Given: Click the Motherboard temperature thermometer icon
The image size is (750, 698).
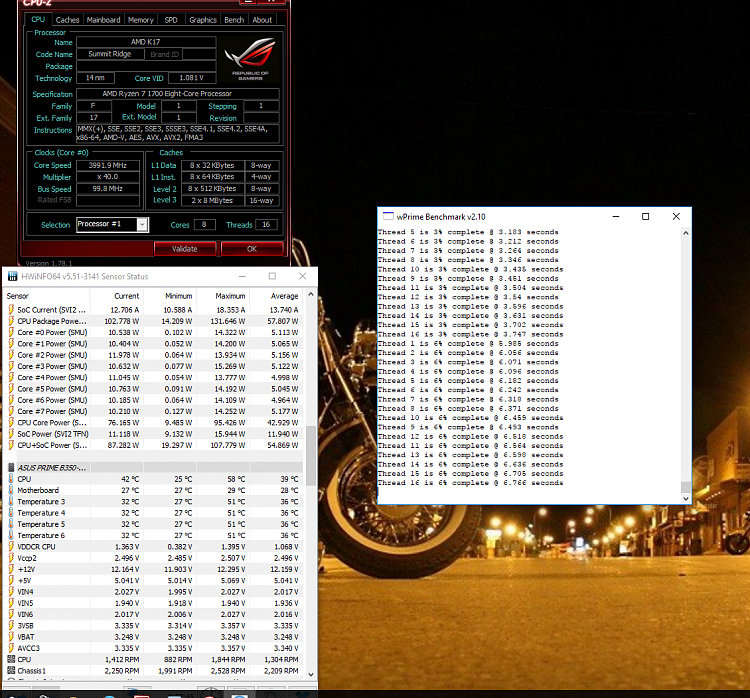Looking at the screenshot, I should click(x=11, y=490).
